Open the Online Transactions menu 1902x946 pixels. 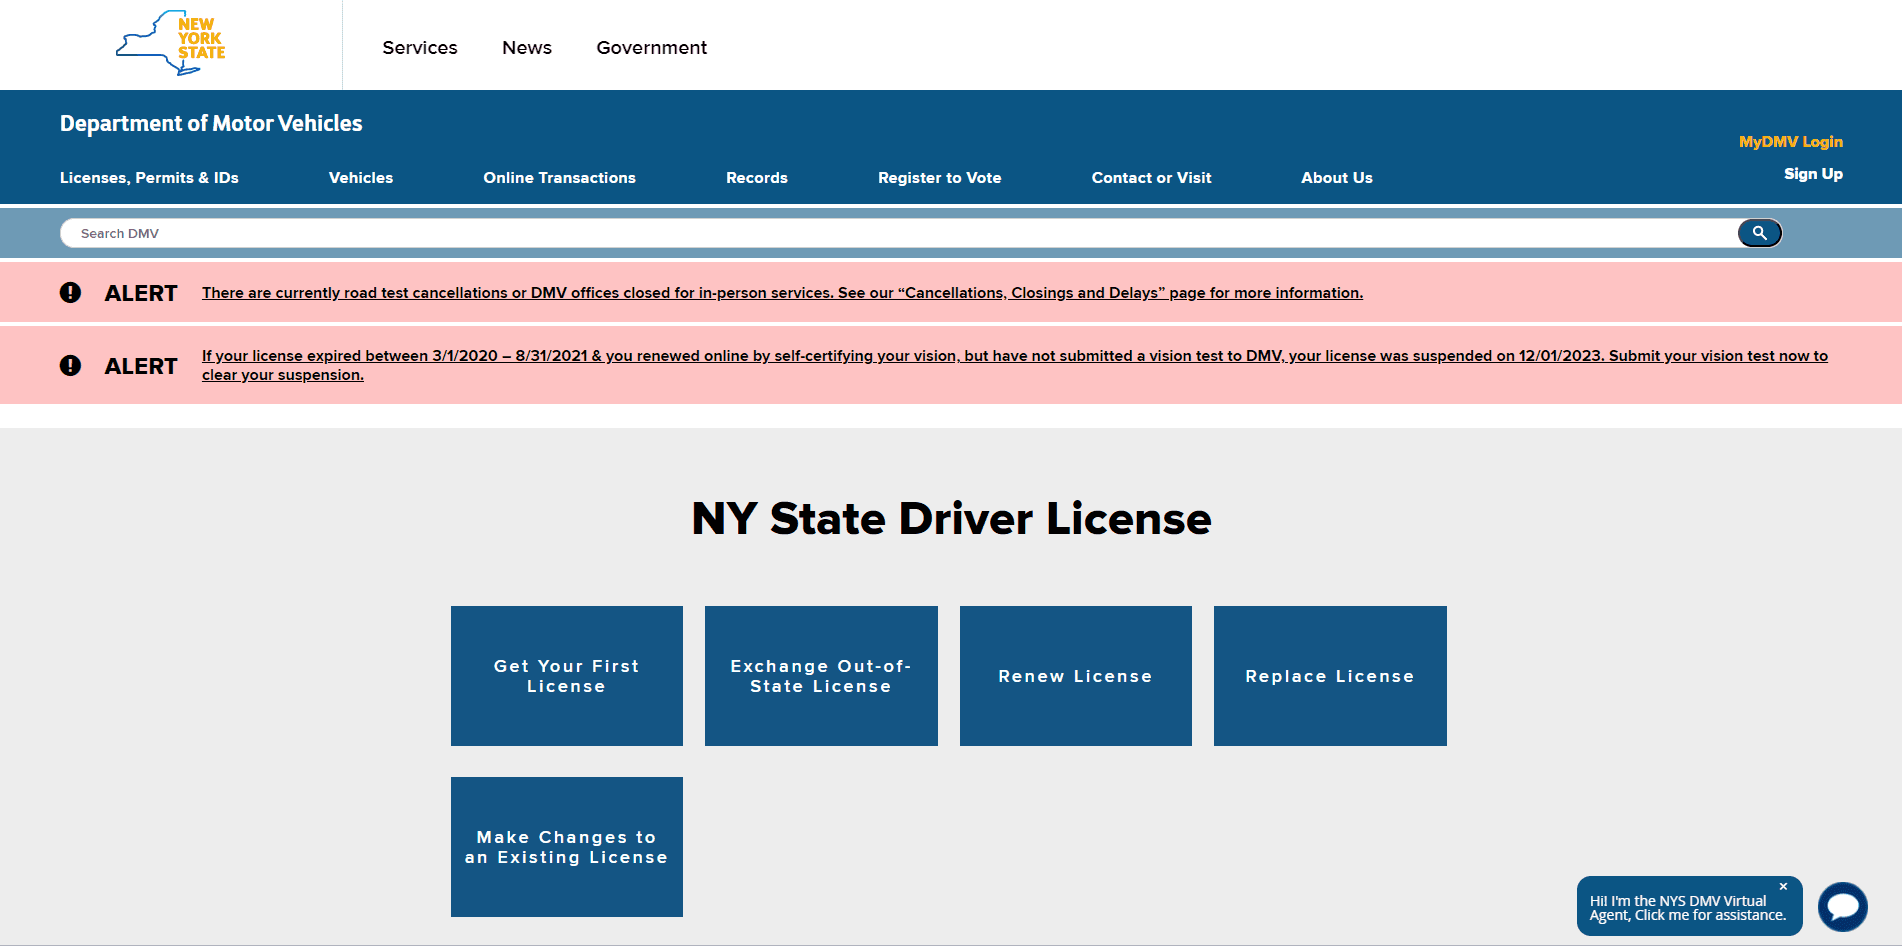(x=559, y=177)
